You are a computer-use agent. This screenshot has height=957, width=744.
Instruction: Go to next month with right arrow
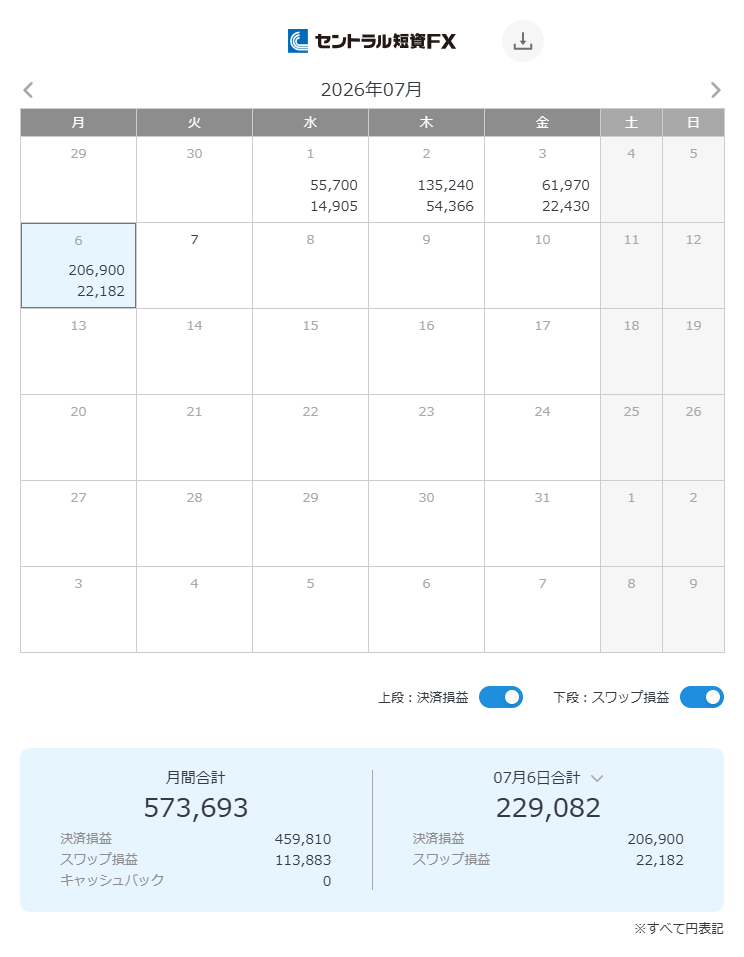715,90
